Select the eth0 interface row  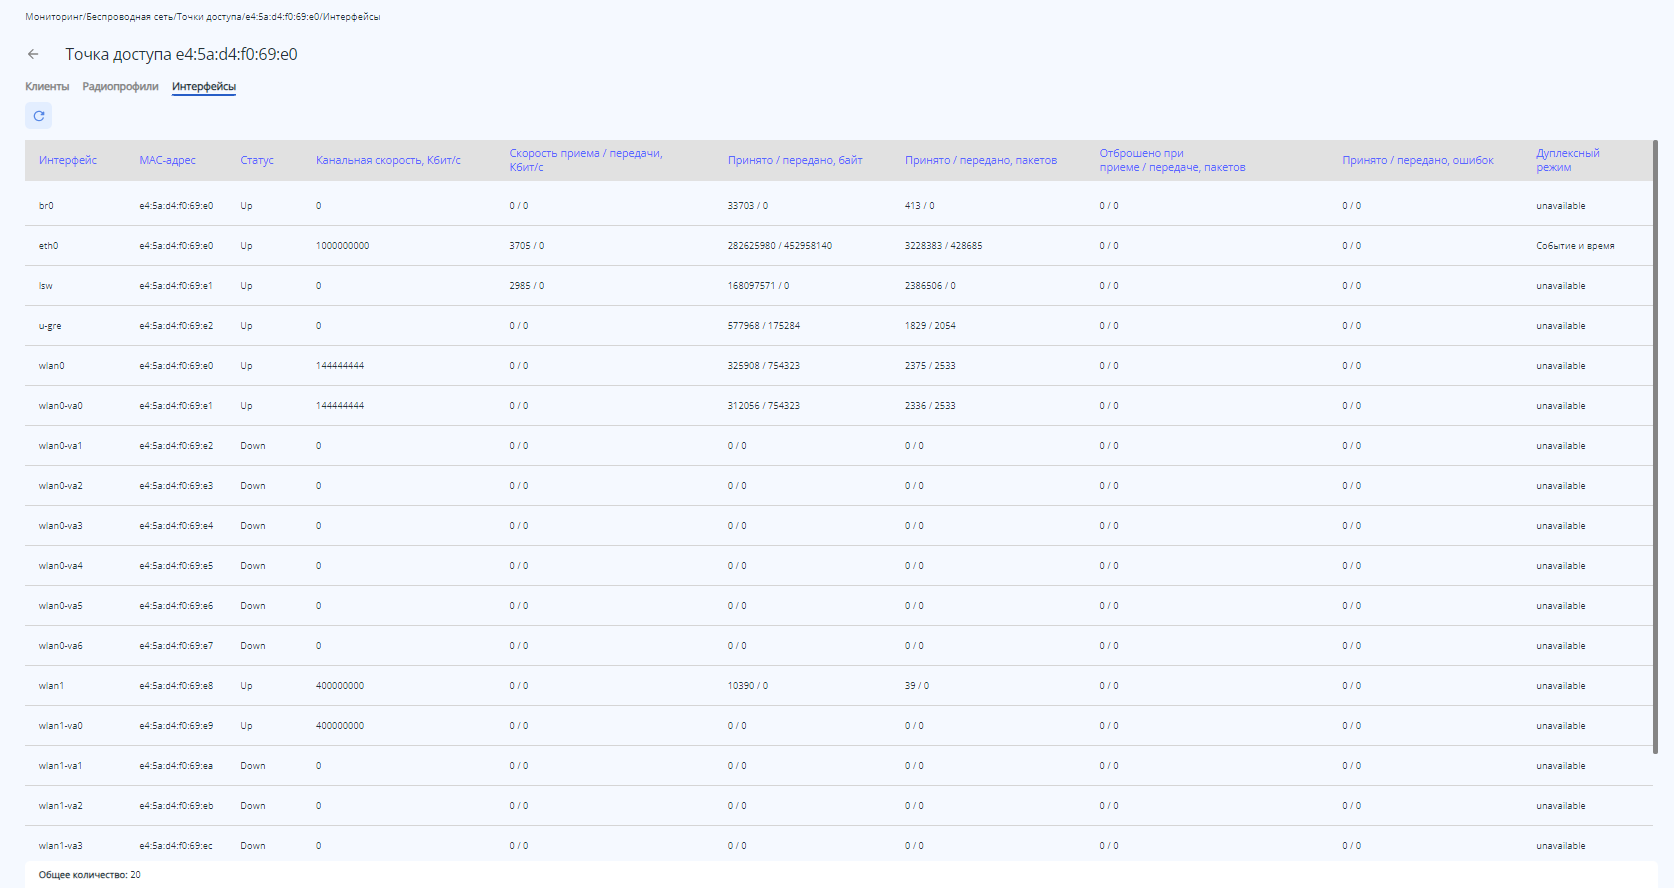[49, 246]
